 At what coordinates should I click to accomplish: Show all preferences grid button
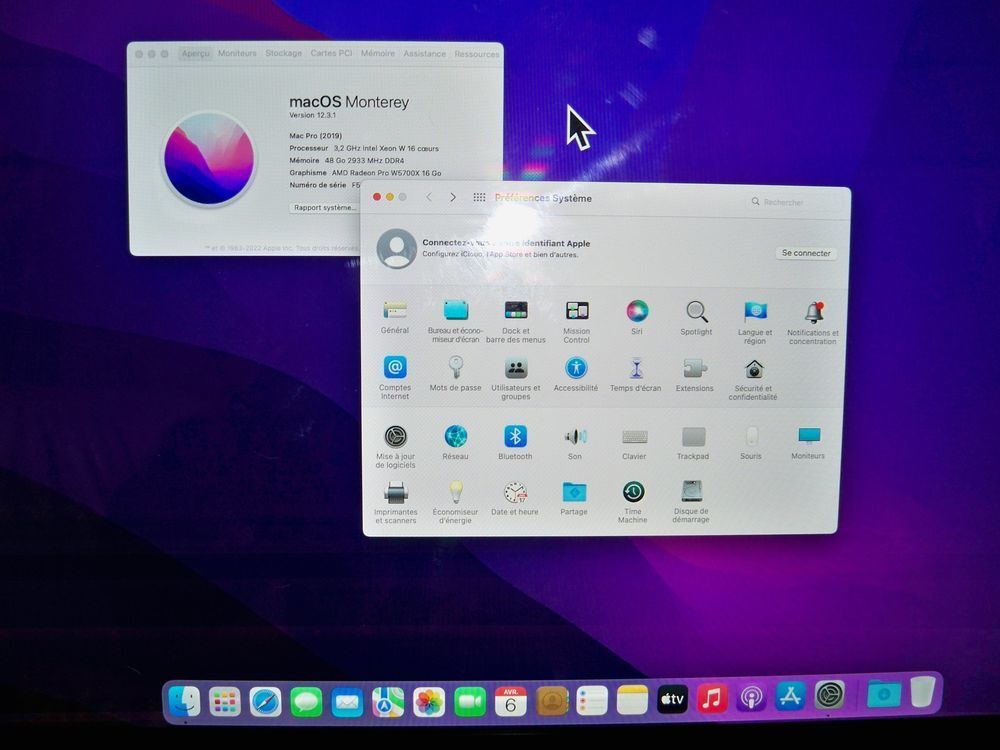coord(479,198)
